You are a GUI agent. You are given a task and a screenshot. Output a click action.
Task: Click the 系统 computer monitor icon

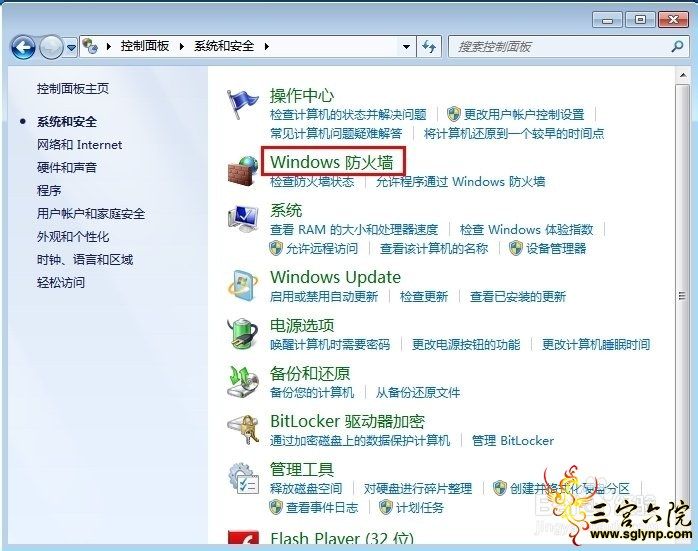coord(243,219)
